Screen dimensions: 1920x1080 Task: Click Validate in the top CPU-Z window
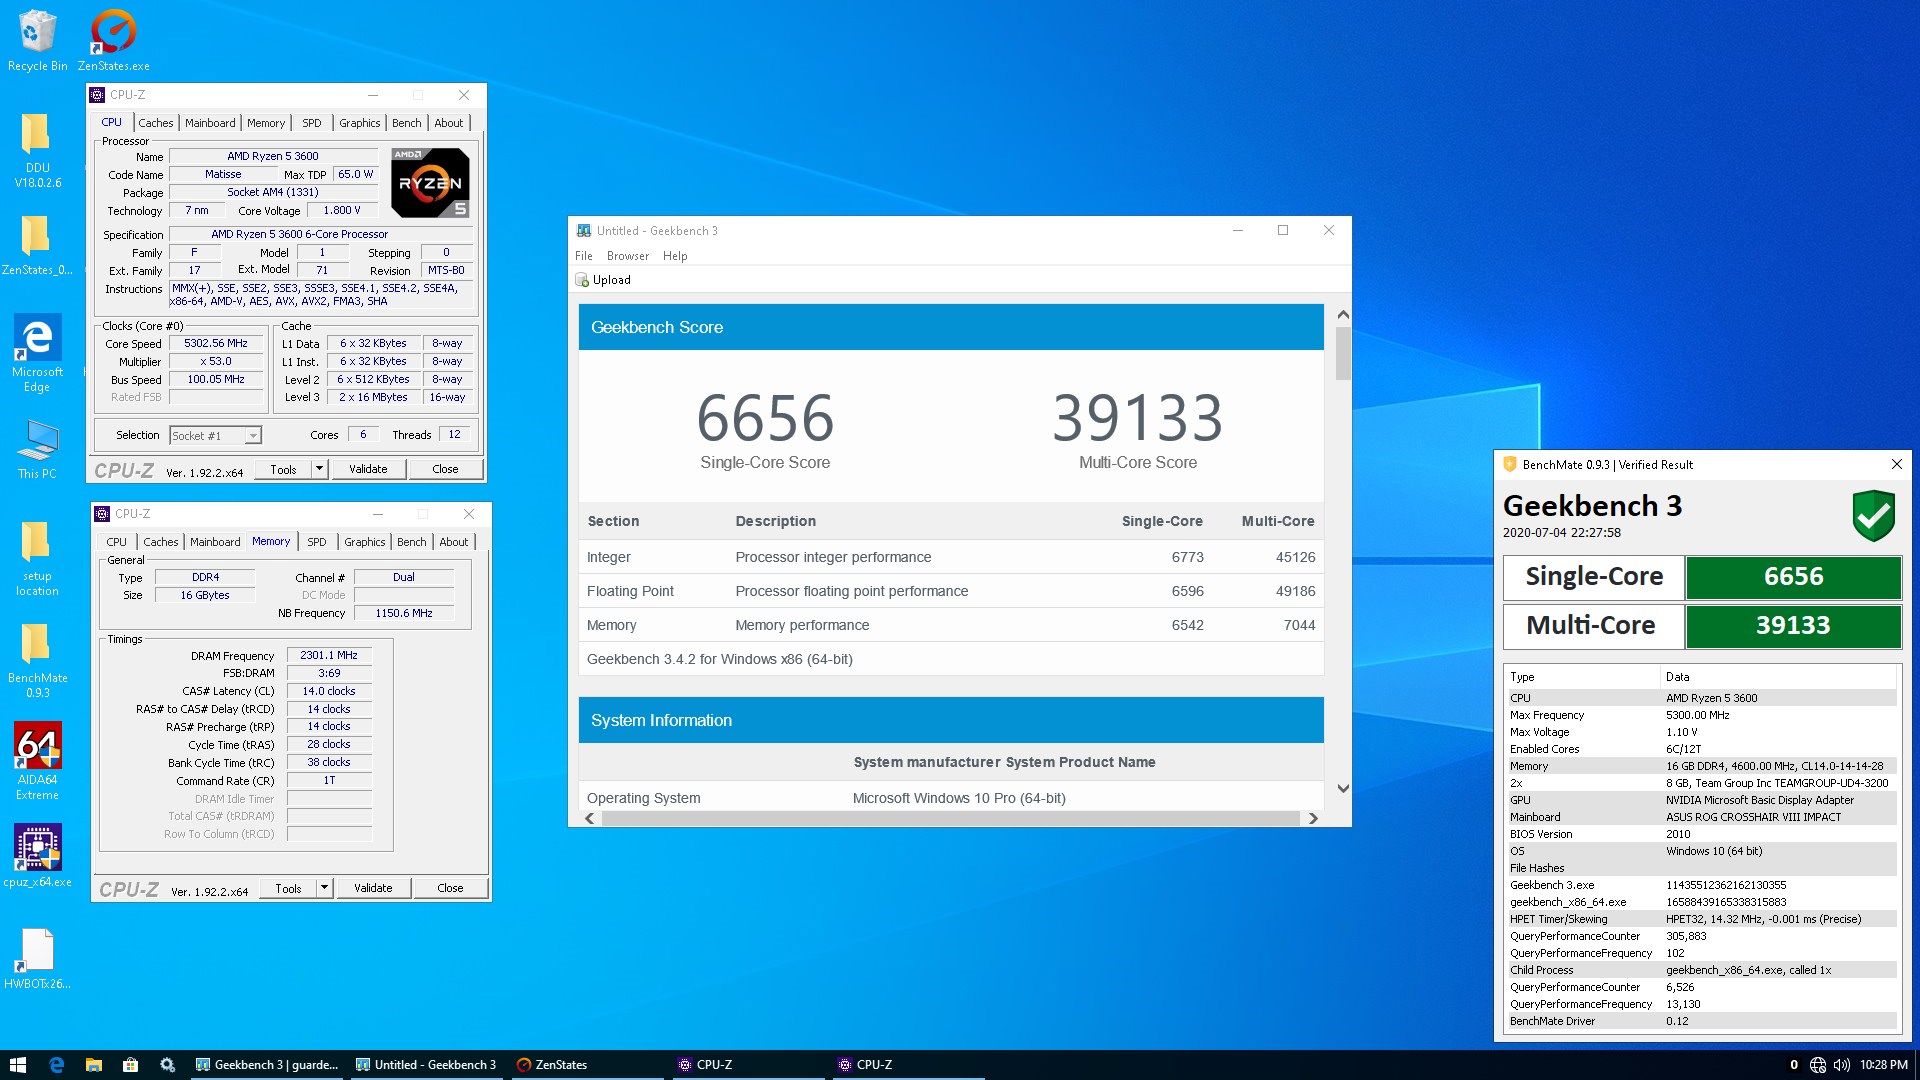tap(368, 469)
